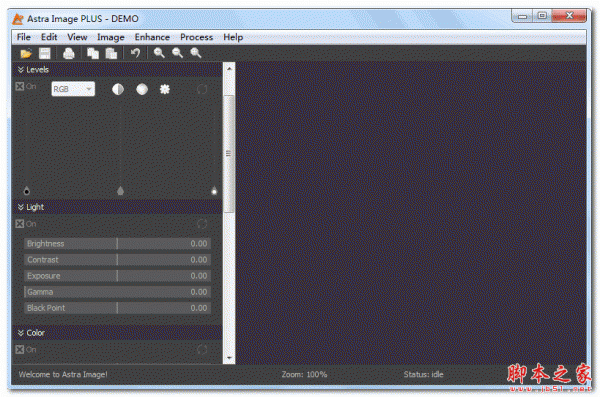Click the Gamma slider
600x397 pixels.
point(117,292)
